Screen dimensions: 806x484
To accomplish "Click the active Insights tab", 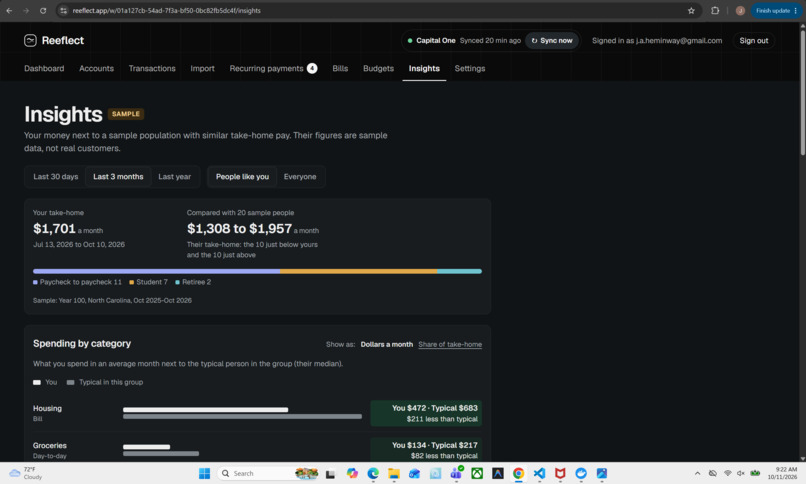I will coord(424,68).
